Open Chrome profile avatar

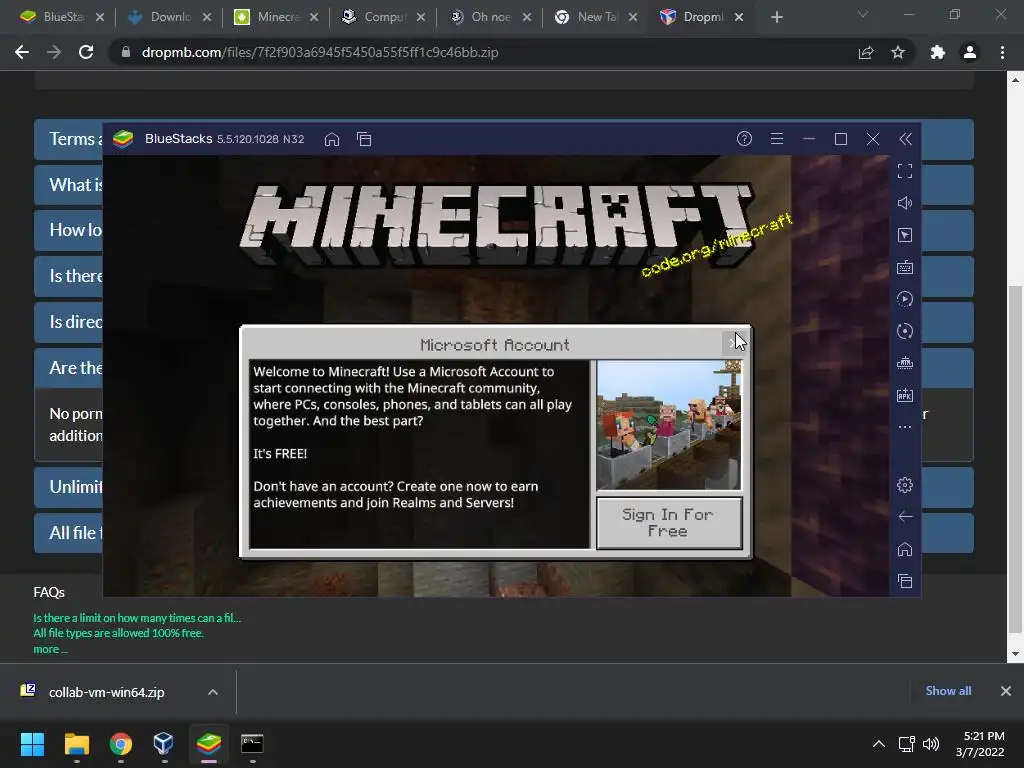click(x=970, y=52)
